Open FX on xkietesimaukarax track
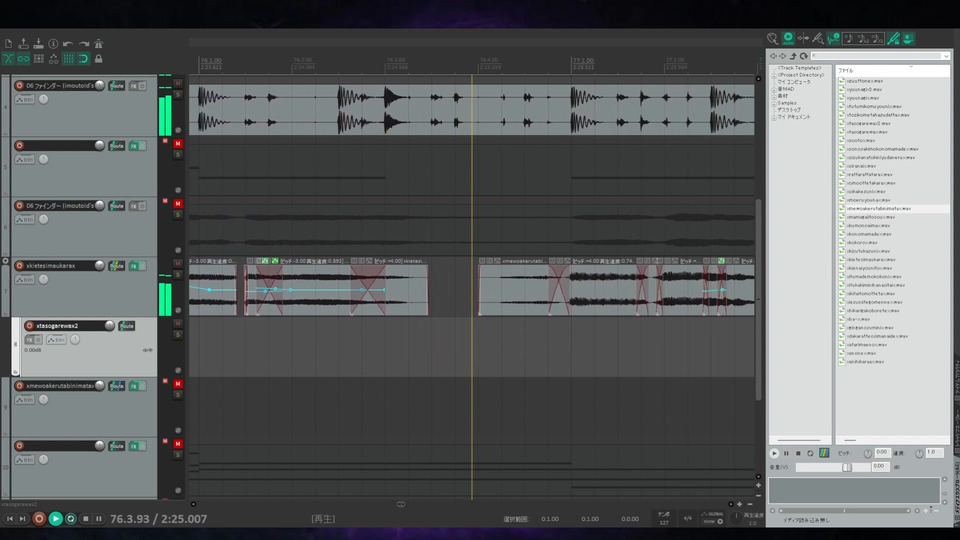This screenshot has height=540, width=960. coord(135,266)
